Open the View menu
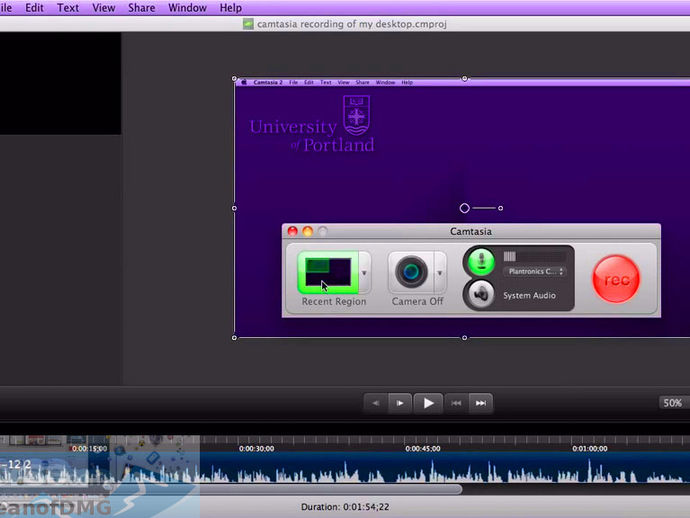690x518 pixels. point(103,7)
